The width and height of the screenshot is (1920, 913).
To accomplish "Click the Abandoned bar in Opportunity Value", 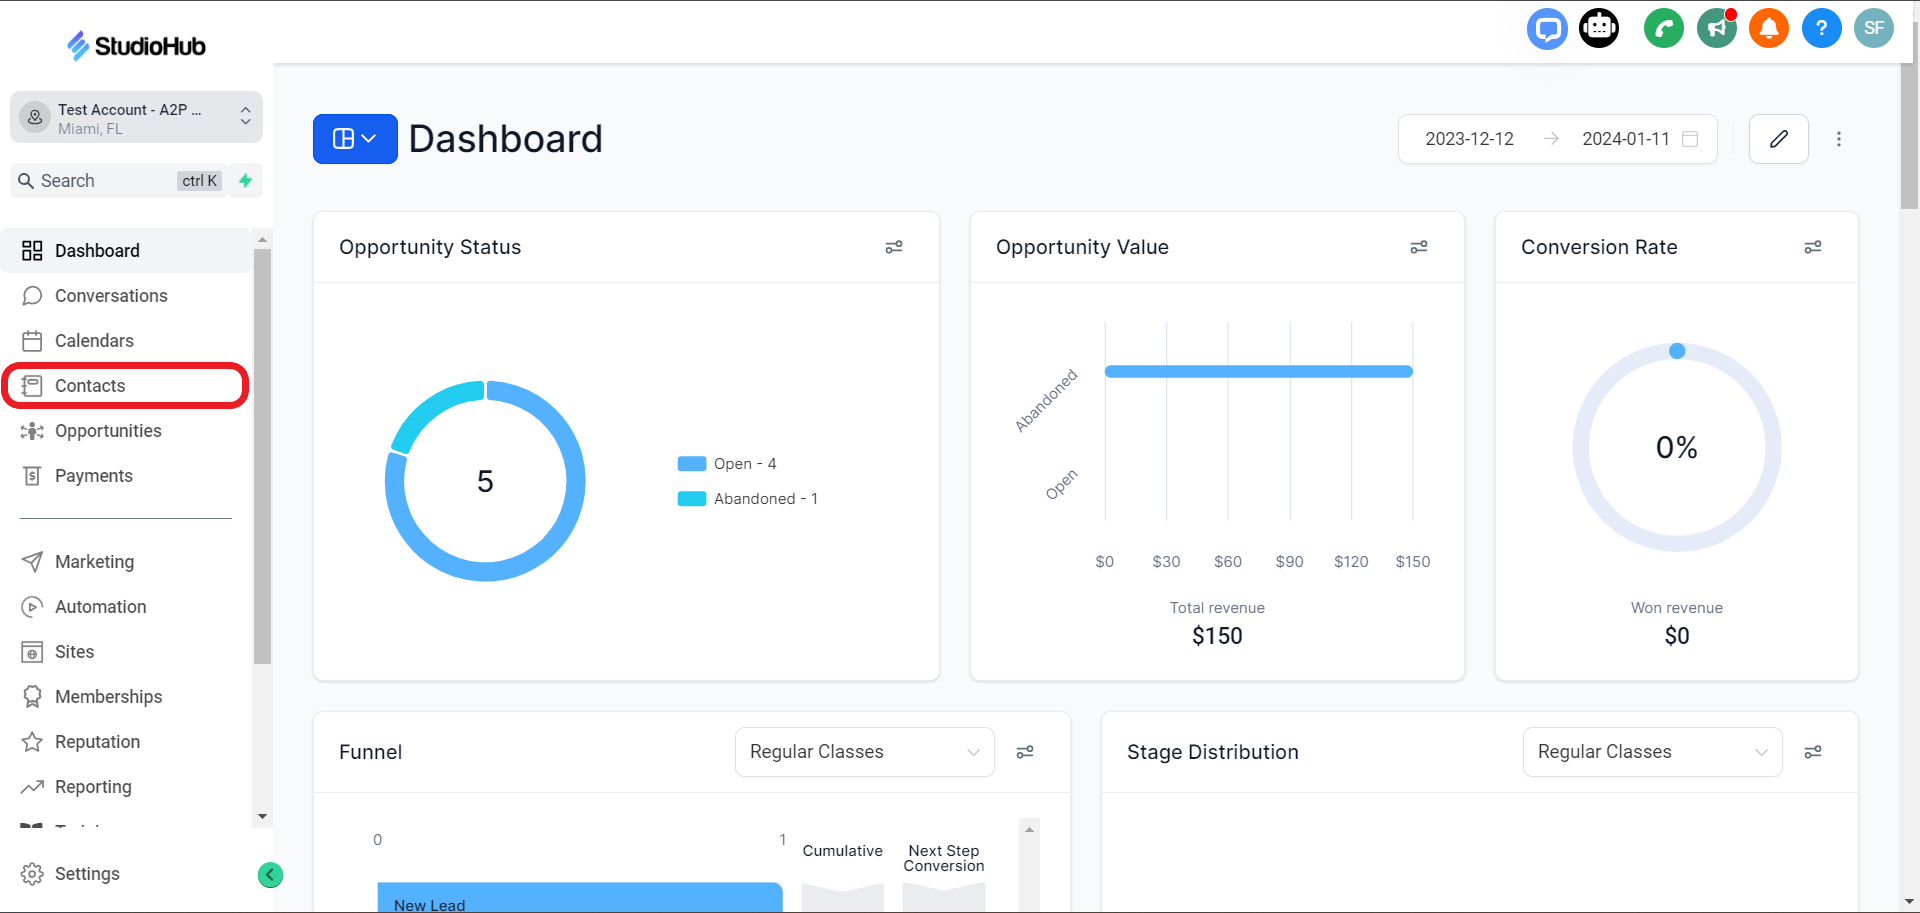I will click(1258, 371).
